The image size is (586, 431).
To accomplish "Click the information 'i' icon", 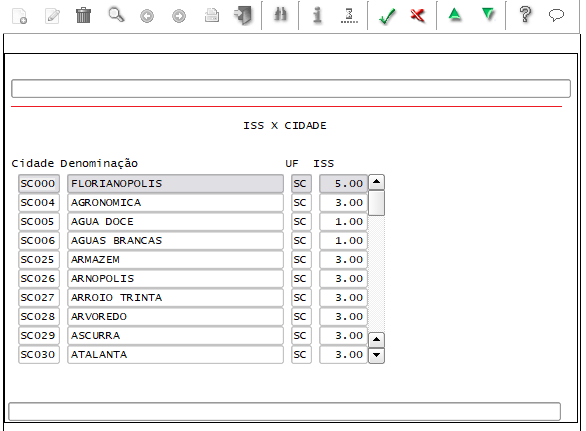I will coord(317,15).
